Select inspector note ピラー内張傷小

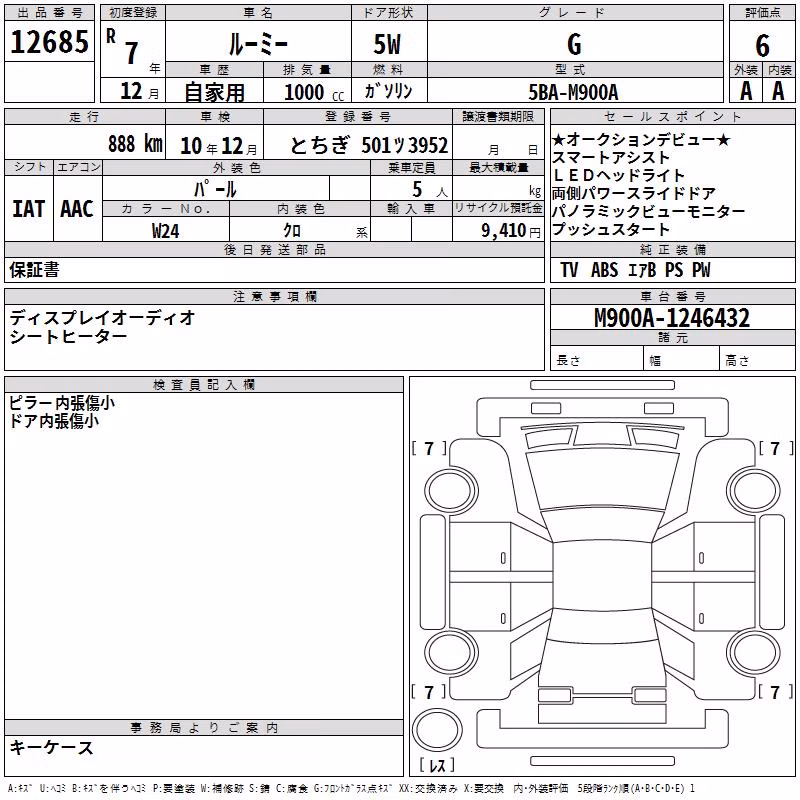click(x=62, y=403)
